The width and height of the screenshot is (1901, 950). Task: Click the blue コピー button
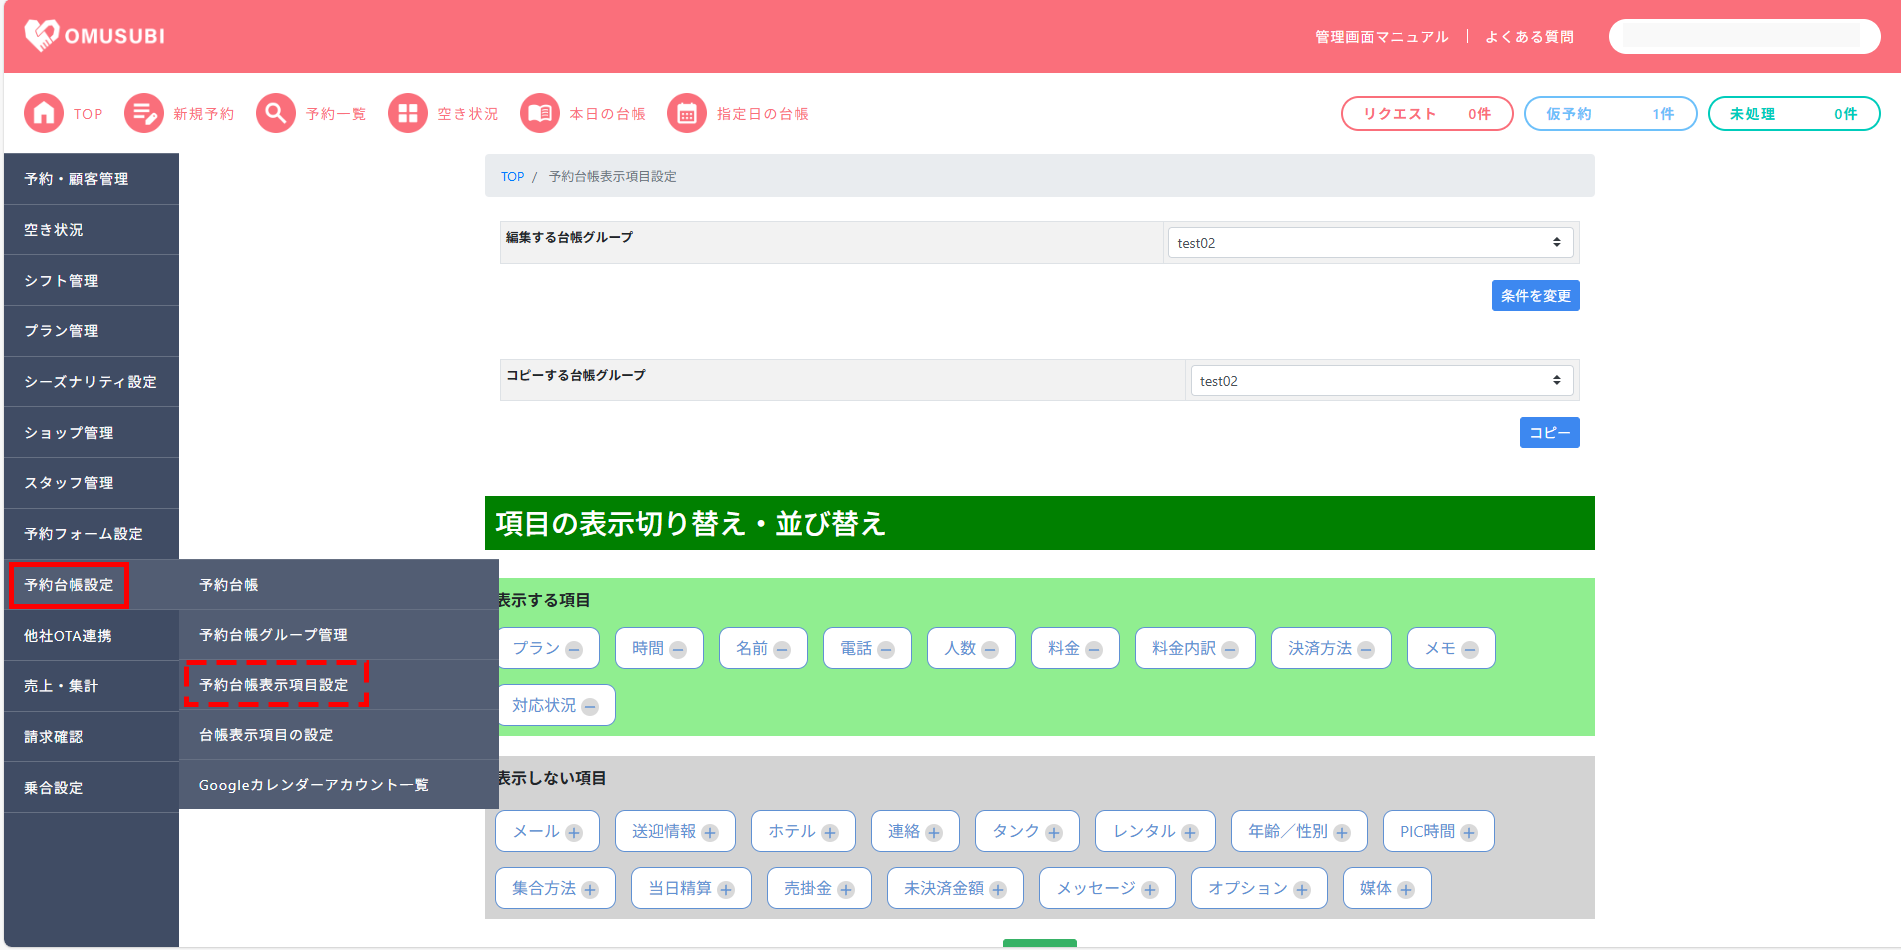tap(1549, 433)
